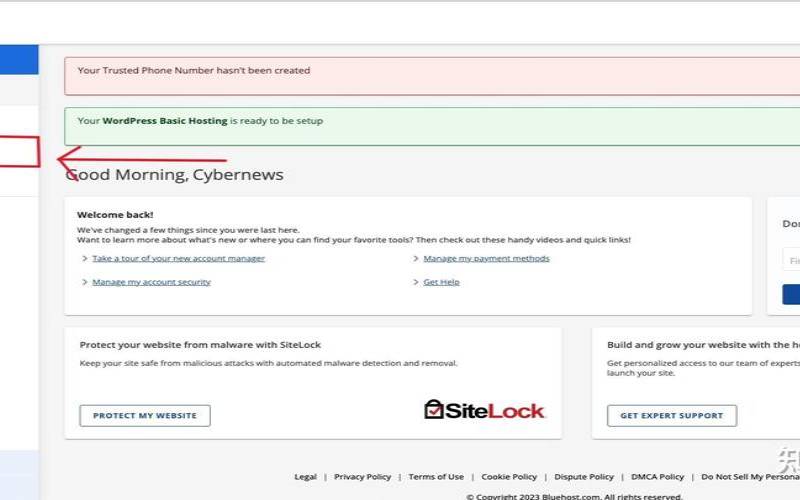The height and width of the screenshot is (500, 800).
Task: Select the blue highlighted sidebar item at top
Action: tap(19, 60)
